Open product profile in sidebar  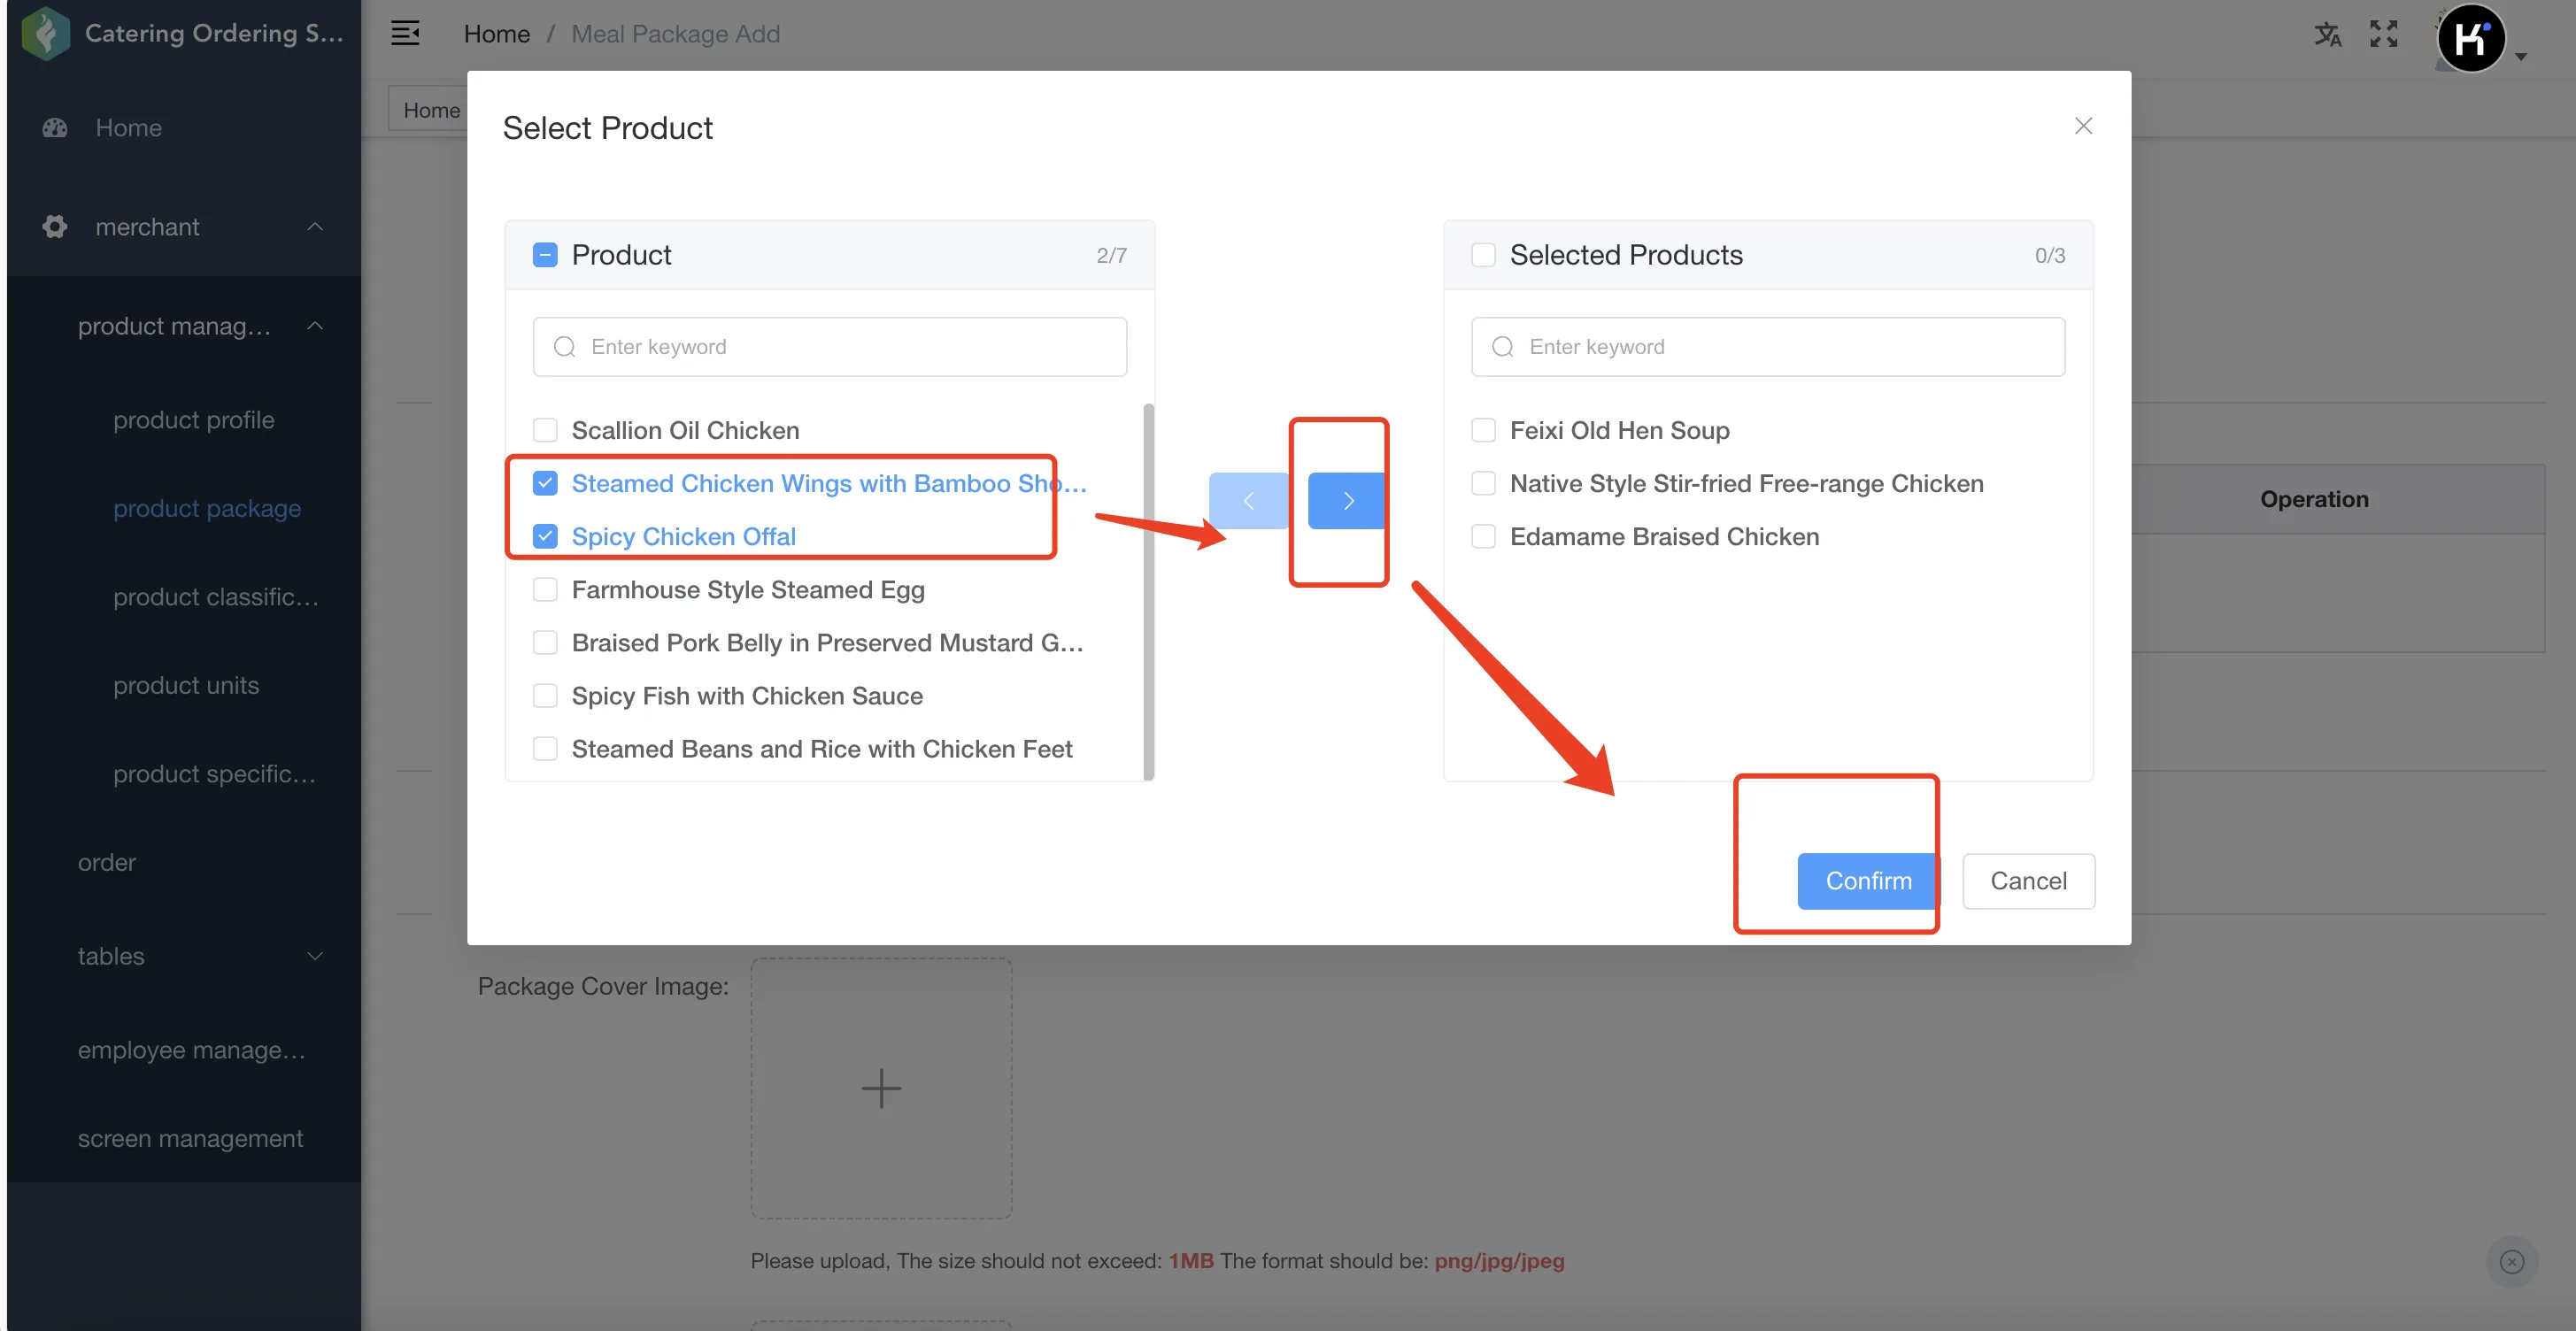point(193,420)
